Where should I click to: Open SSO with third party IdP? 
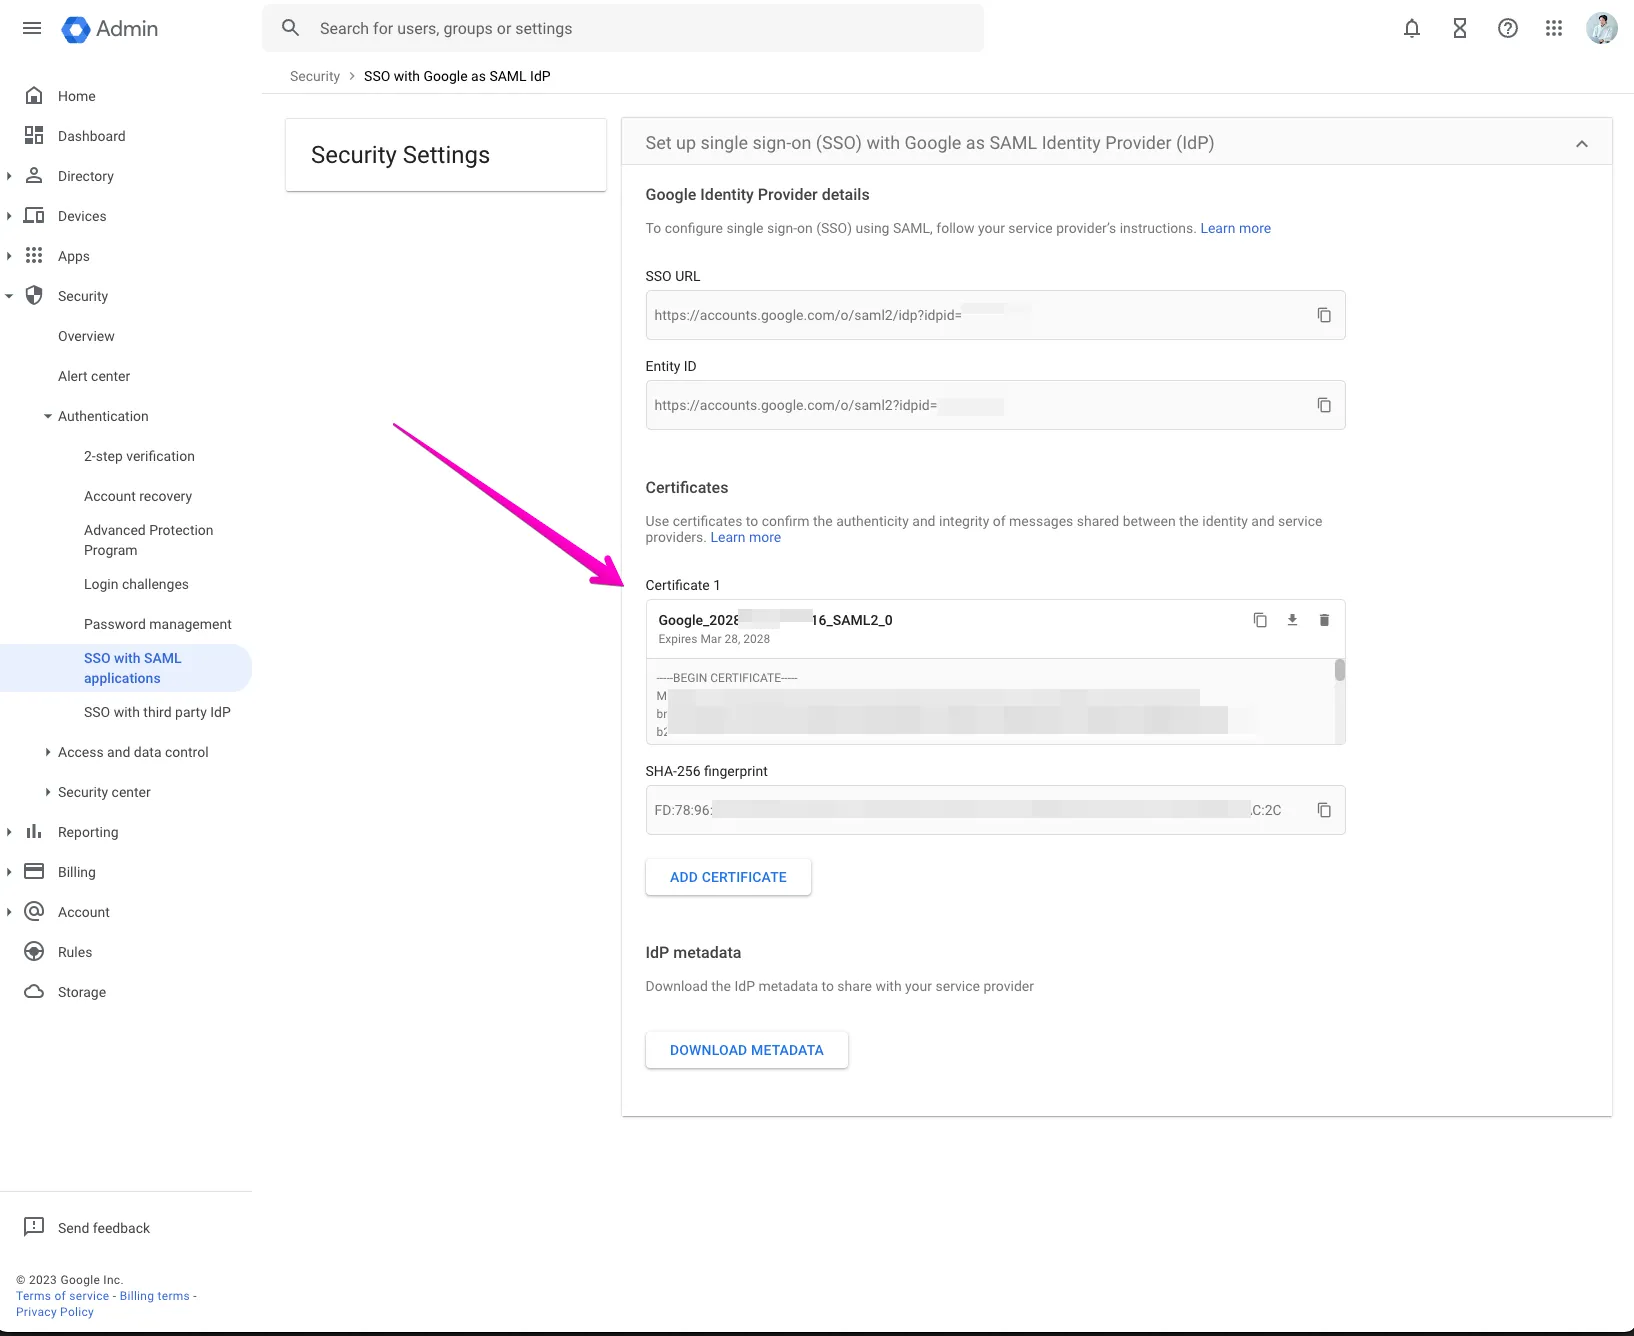point(157,712)
